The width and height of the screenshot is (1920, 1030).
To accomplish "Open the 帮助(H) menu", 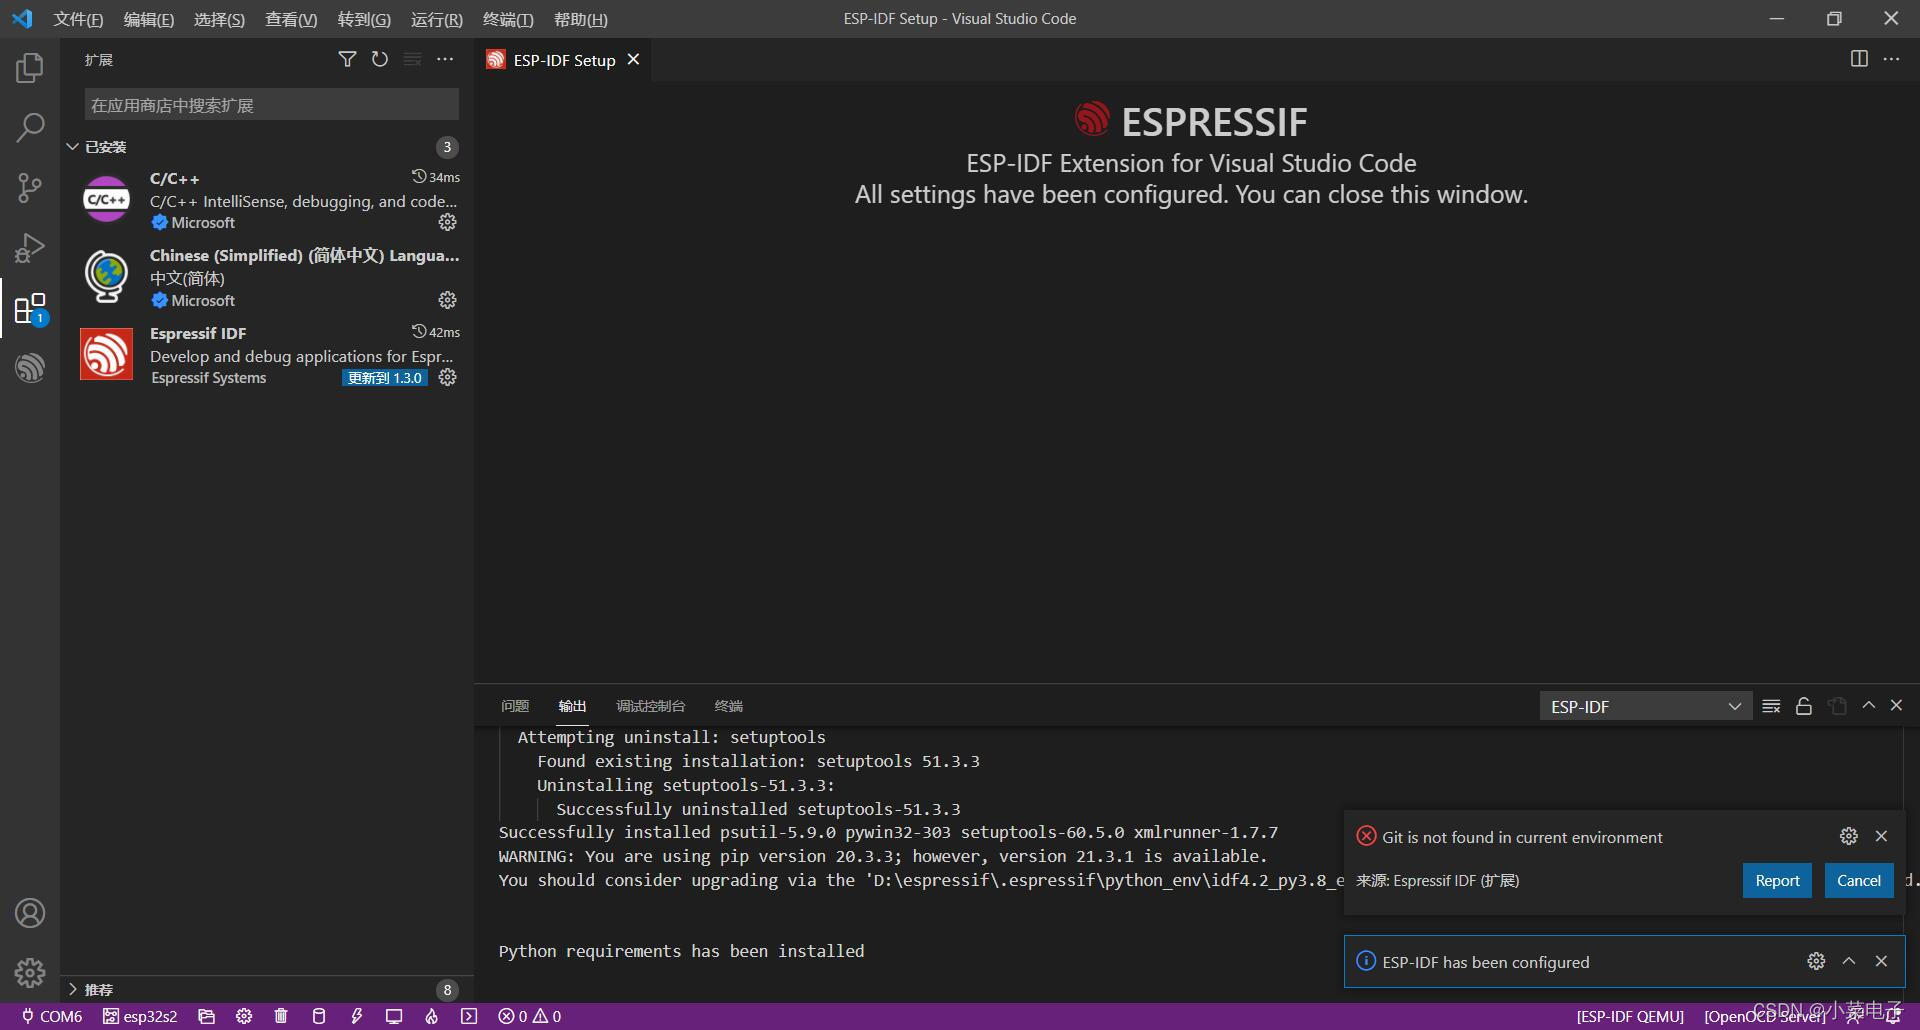I will click(581, 19).
